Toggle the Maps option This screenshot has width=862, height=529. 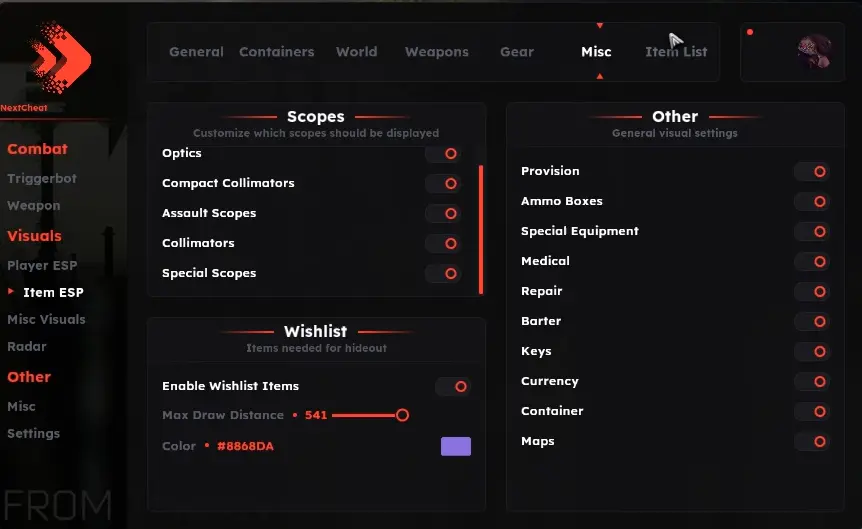[812, 442]
